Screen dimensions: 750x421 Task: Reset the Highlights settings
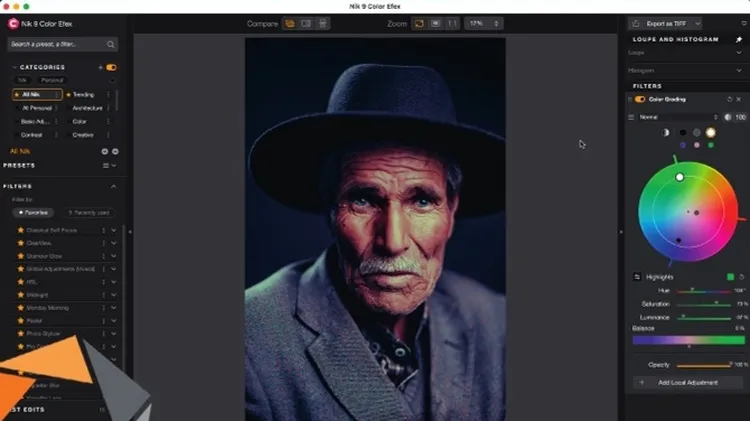pos(741,277)
